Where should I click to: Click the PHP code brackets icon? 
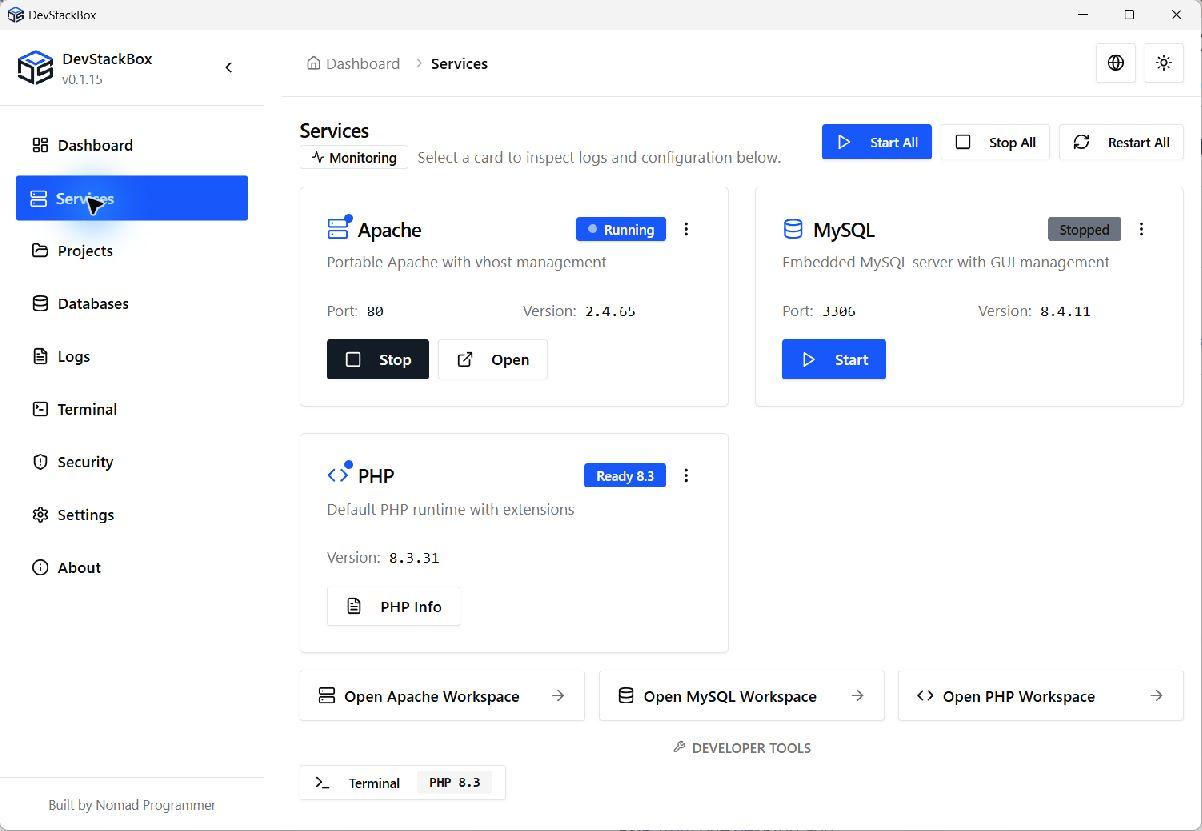pyautogui.click(x=338, y=475)
